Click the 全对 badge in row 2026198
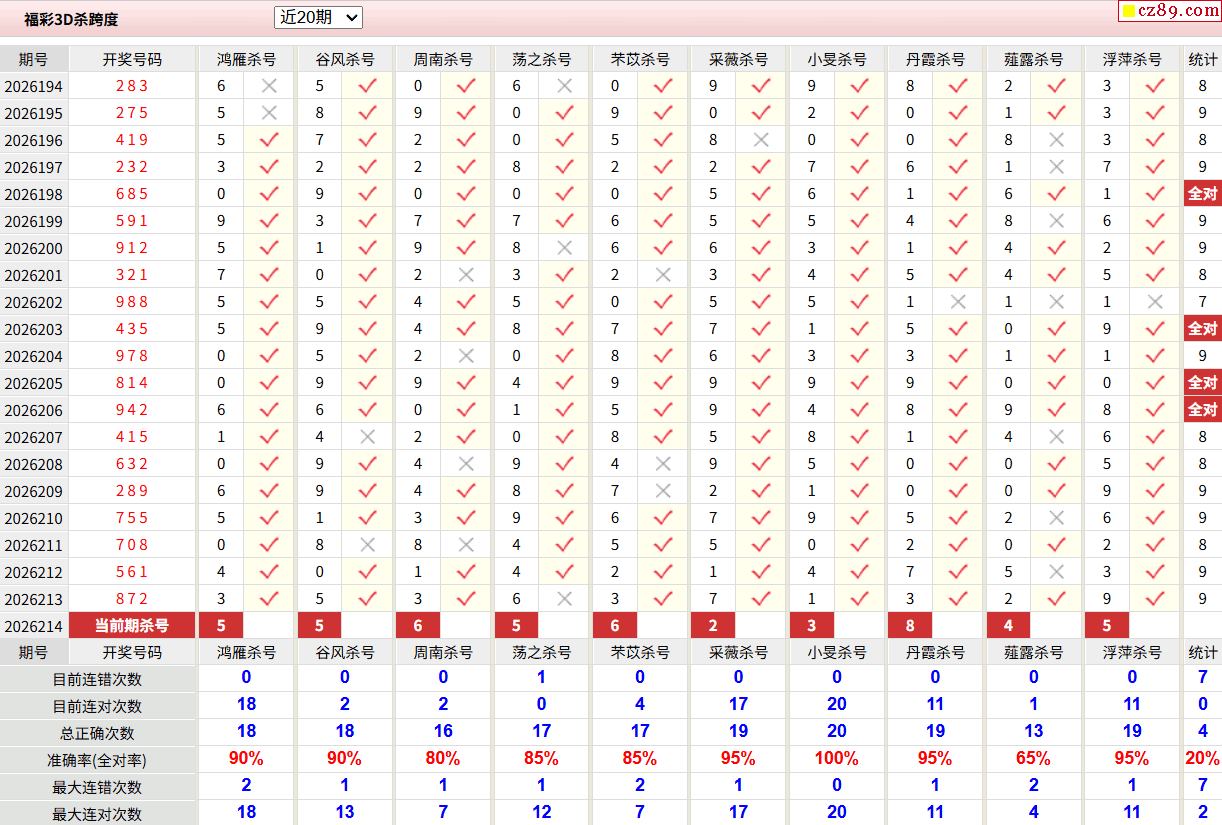This screenshot has width=1222, height=825. click(x=1202, y=194)
